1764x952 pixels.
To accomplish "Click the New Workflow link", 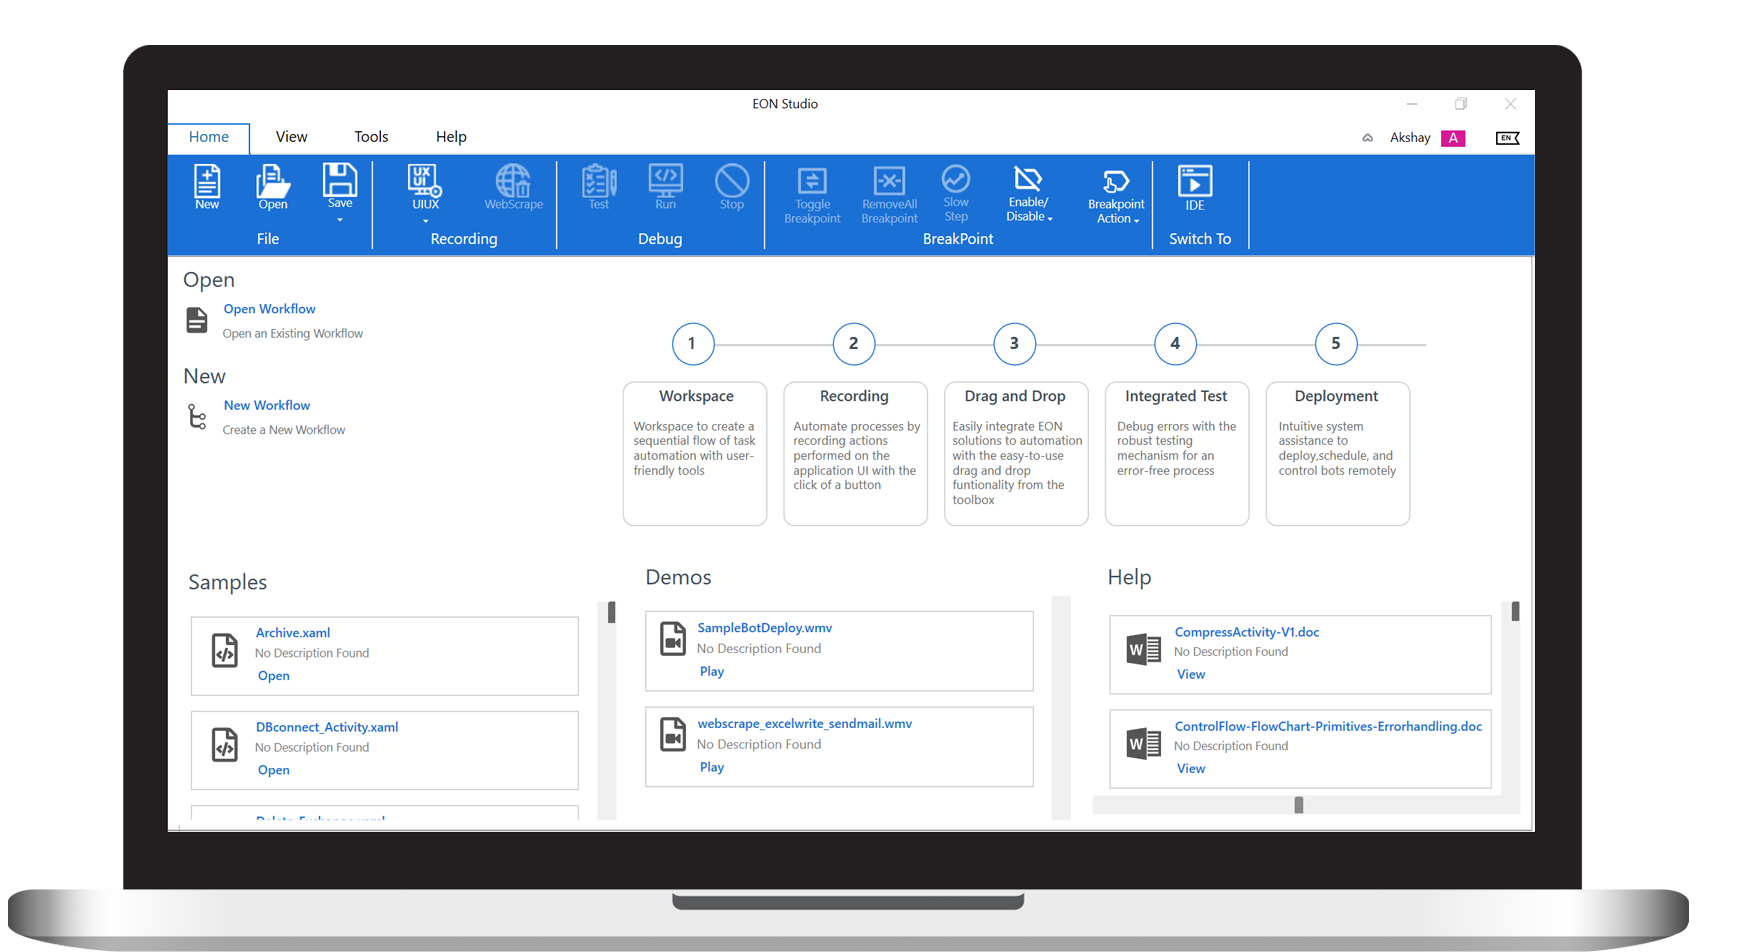I will (x=267, y=405).
